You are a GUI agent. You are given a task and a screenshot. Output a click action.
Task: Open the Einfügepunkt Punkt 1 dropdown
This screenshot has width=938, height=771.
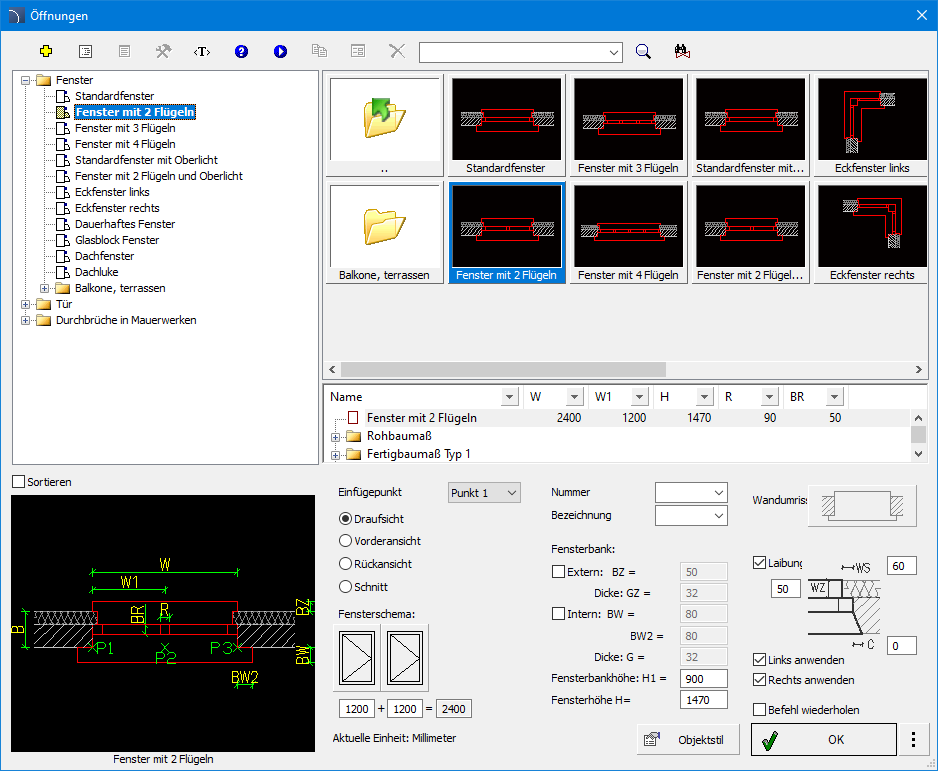coord(484,493)
